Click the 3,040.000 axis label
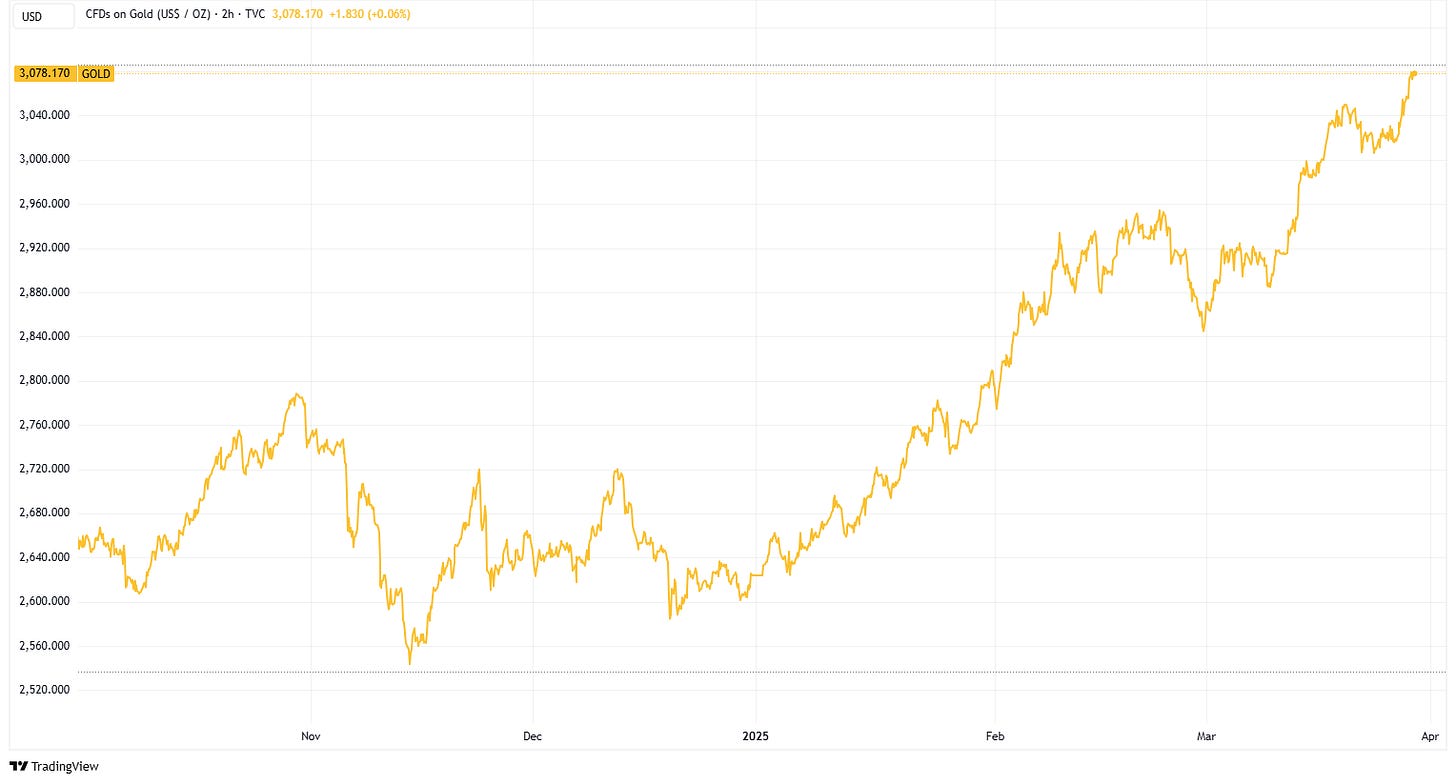Image resolution: width=1456 pixels, height=782 pixels. tap(44, 115)
